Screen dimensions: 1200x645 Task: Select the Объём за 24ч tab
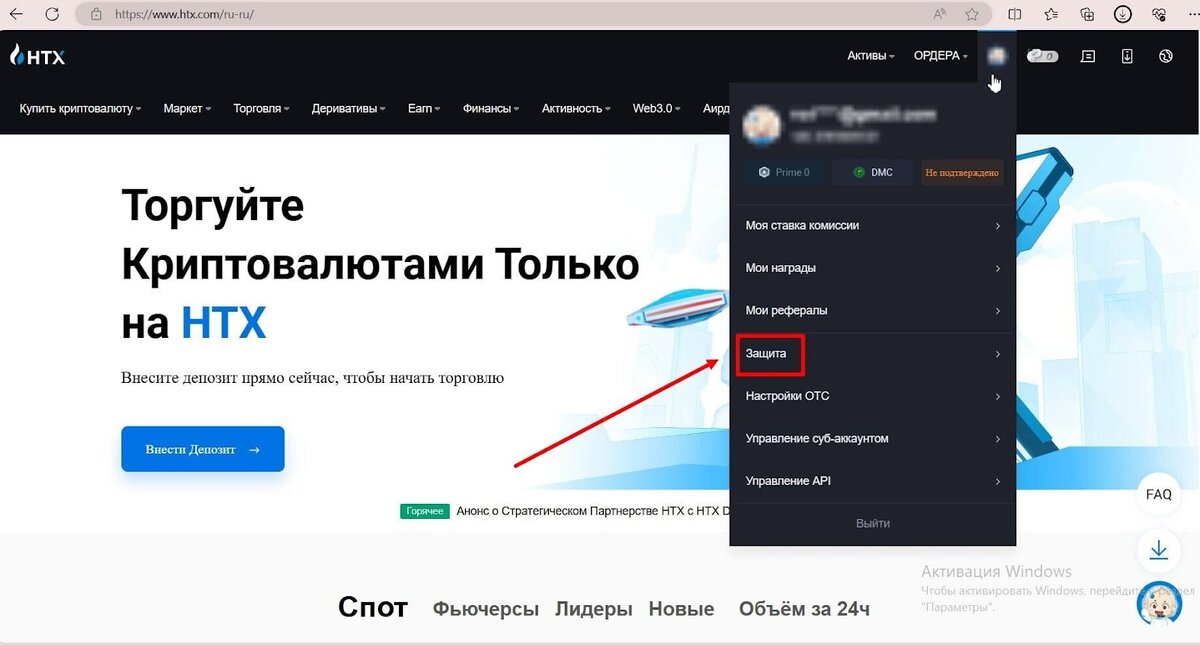[804, 609]
